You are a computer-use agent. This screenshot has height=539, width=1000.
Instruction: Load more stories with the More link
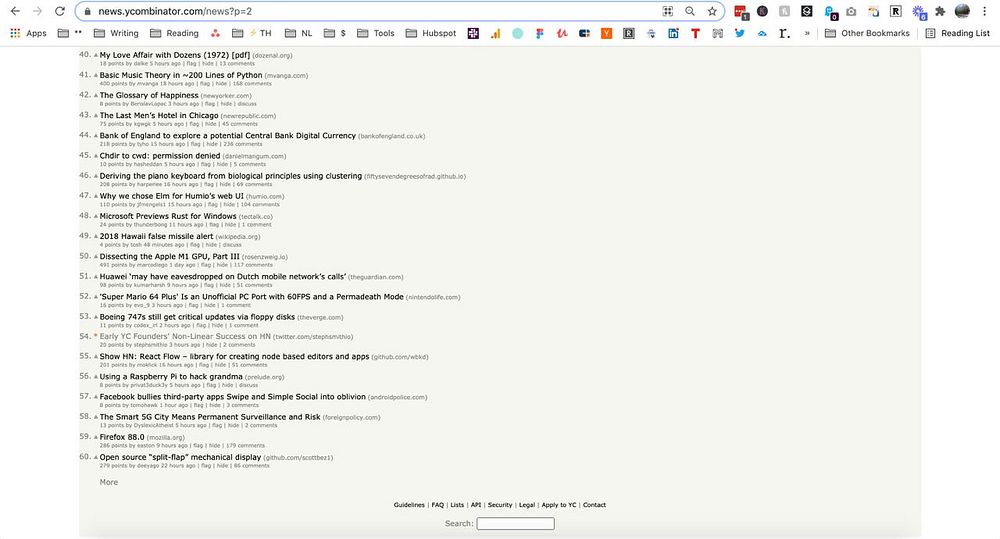[108, 482]
